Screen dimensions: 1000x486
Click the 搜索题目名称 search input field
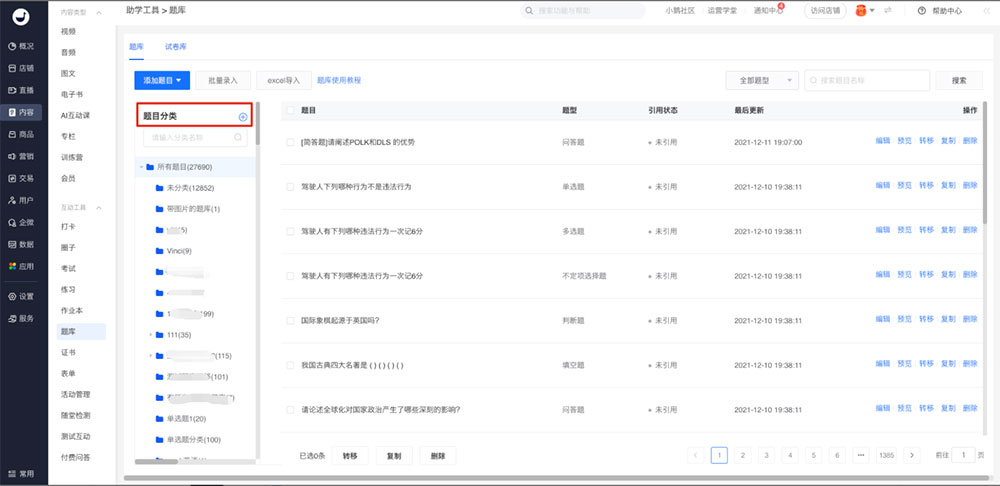pos(867,80)
